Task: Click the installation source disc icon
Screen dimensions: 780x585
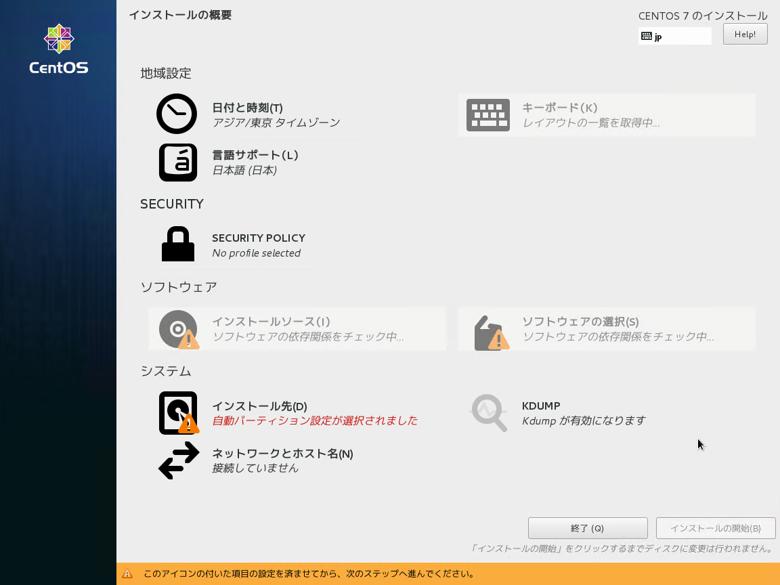Action: (x=179, y=329)
